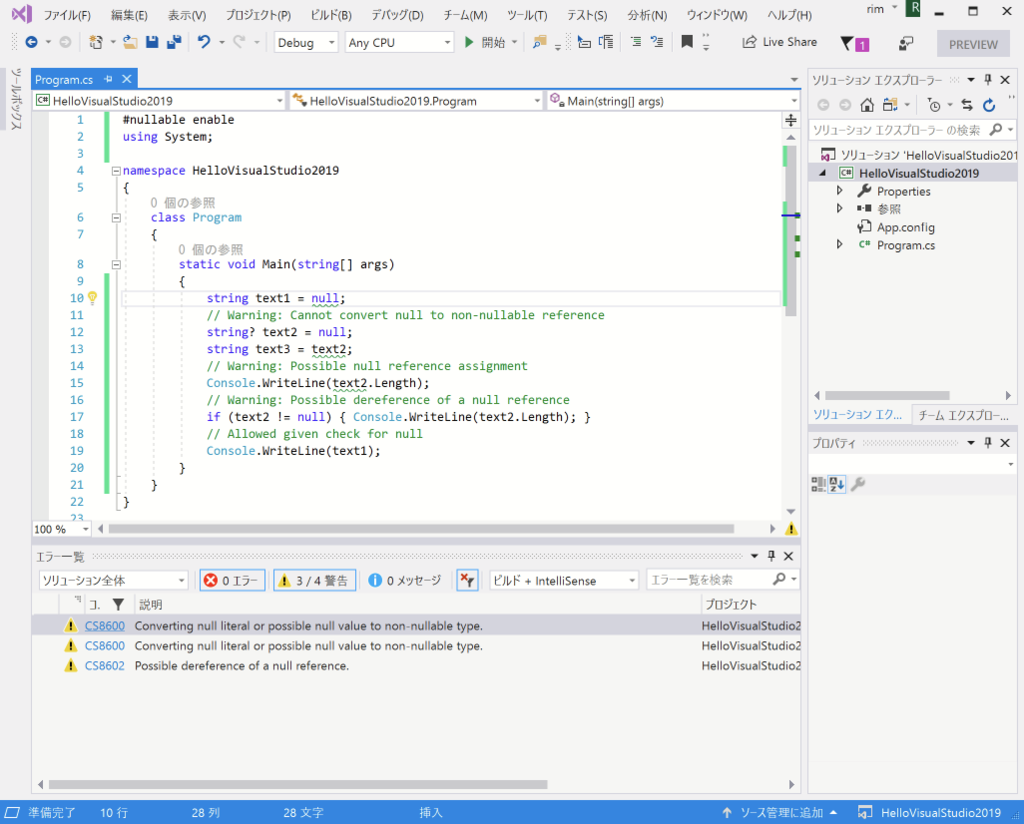Click the refresh icon in Solution Explorer
This screenshot has width=1024, height=824.
pyautogui.click(x=989, y=105)
